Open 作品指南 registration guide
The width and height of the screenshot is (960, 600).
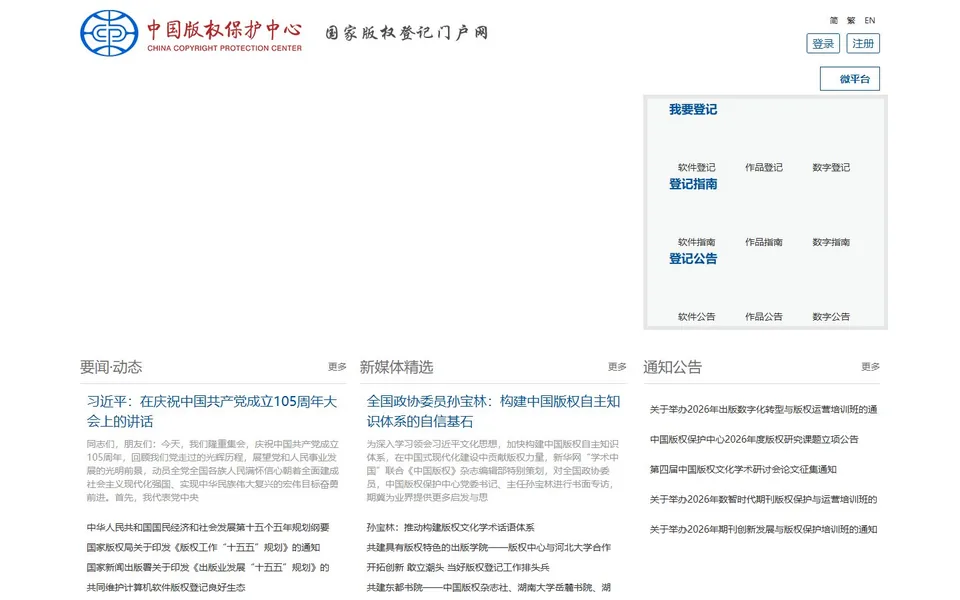(x=763, y=242)
